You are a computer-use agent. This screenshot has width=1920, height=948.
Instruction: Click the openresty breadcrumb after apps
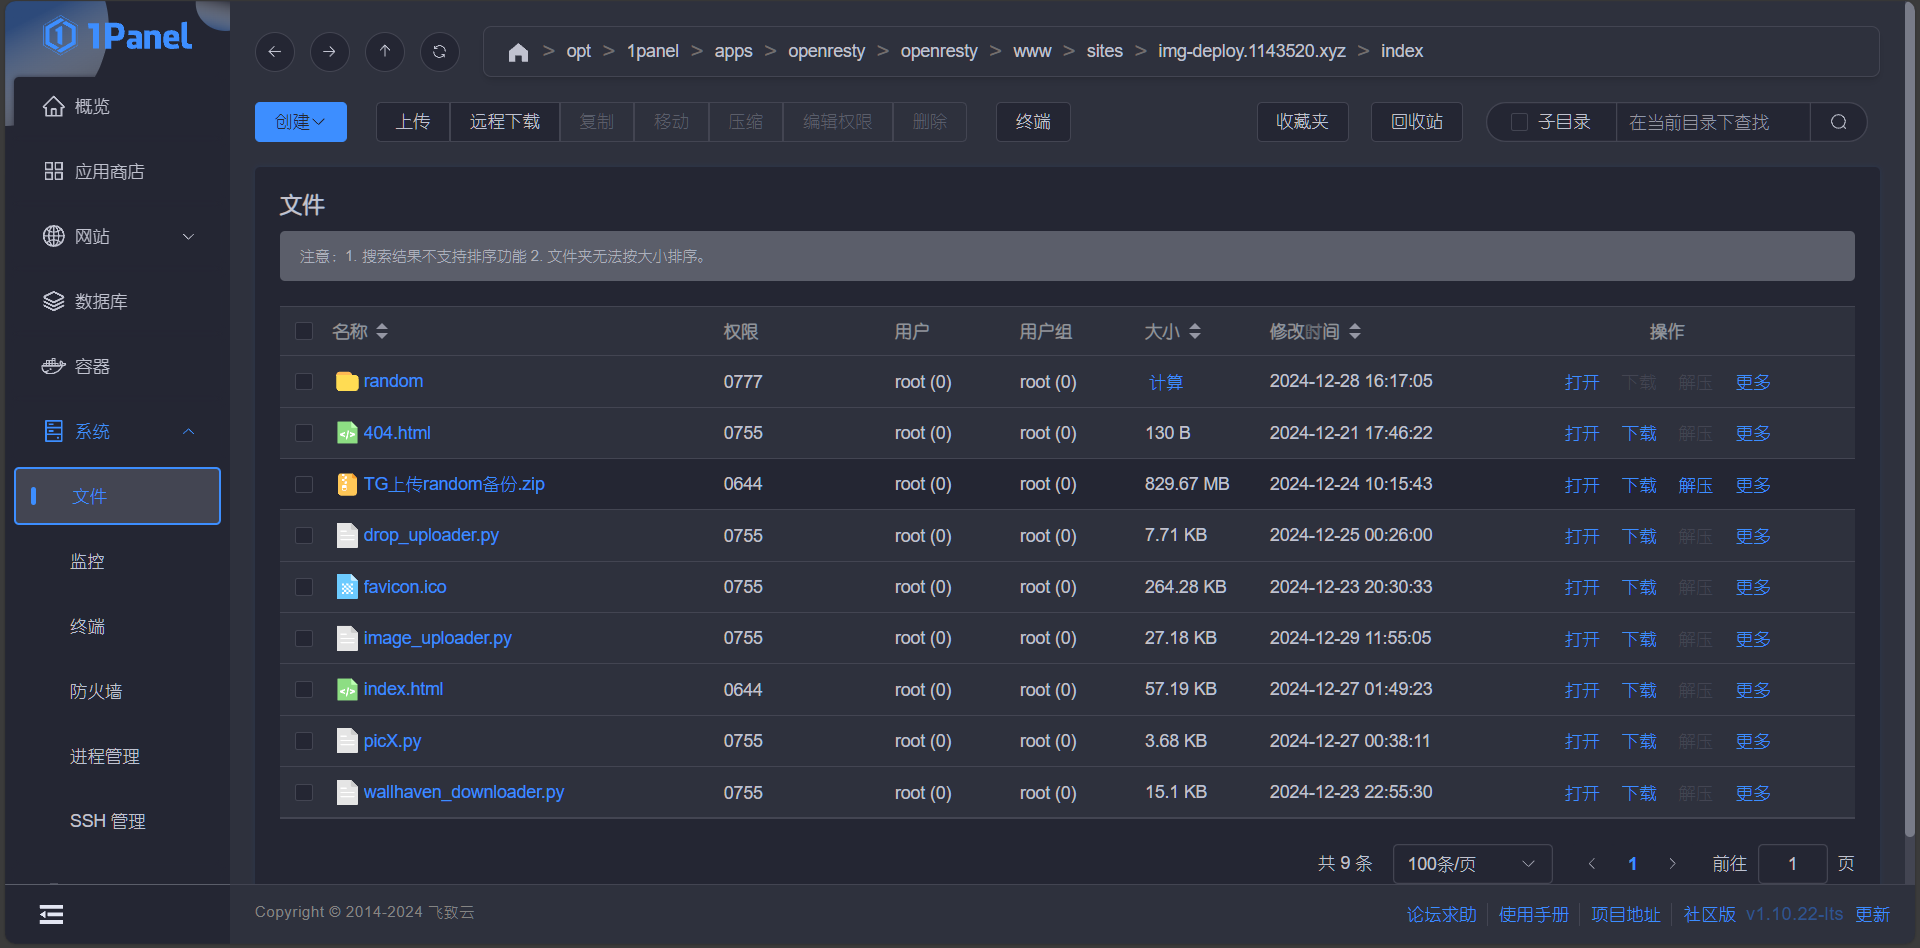click(826, 51)
